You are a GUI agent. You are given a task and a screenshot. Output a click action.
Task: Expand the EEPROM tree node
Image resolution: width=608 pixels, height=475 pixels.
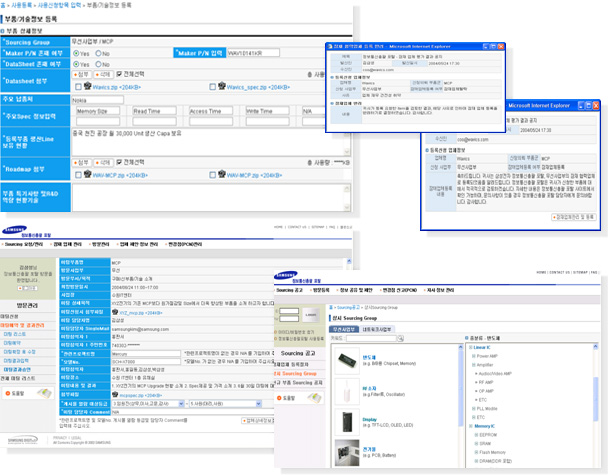click(x=476, y=435)
